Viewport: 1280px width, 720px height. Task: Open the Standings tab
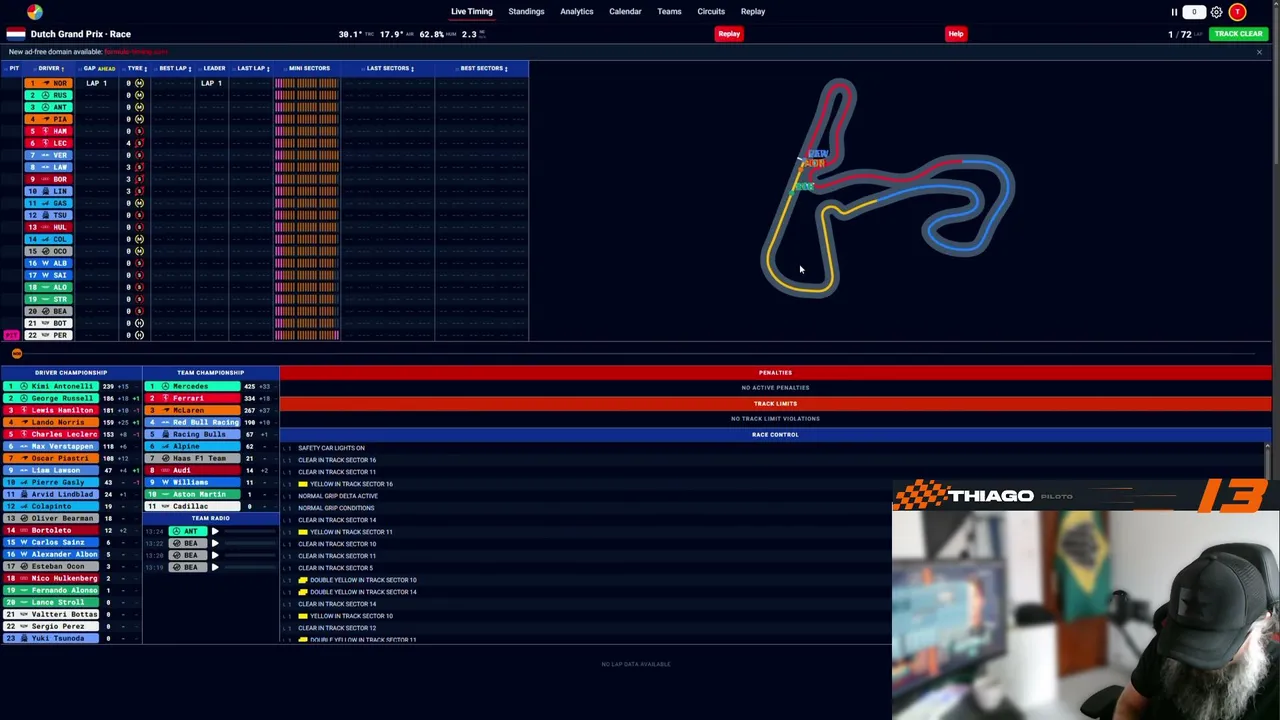pos(526,12)
